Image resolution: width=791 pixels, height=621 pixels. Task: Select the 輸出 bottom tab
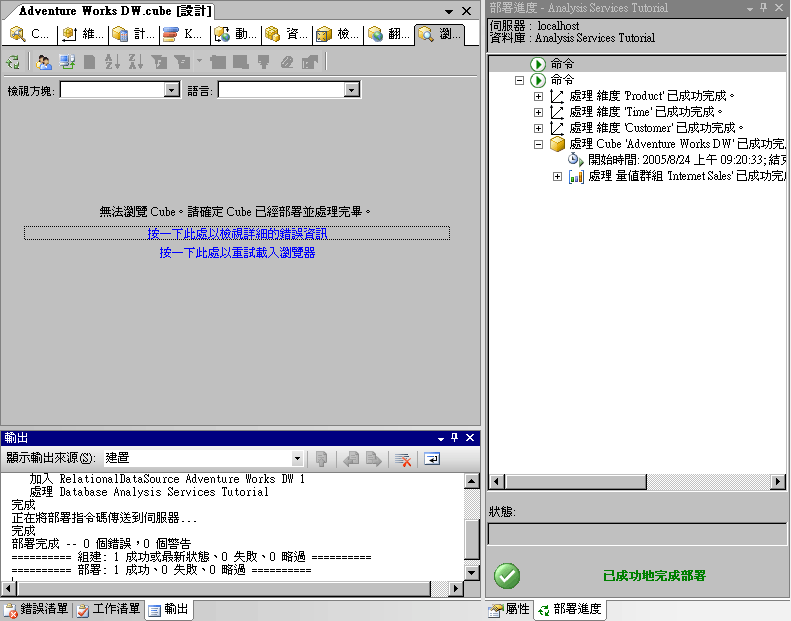pos(169,610)
